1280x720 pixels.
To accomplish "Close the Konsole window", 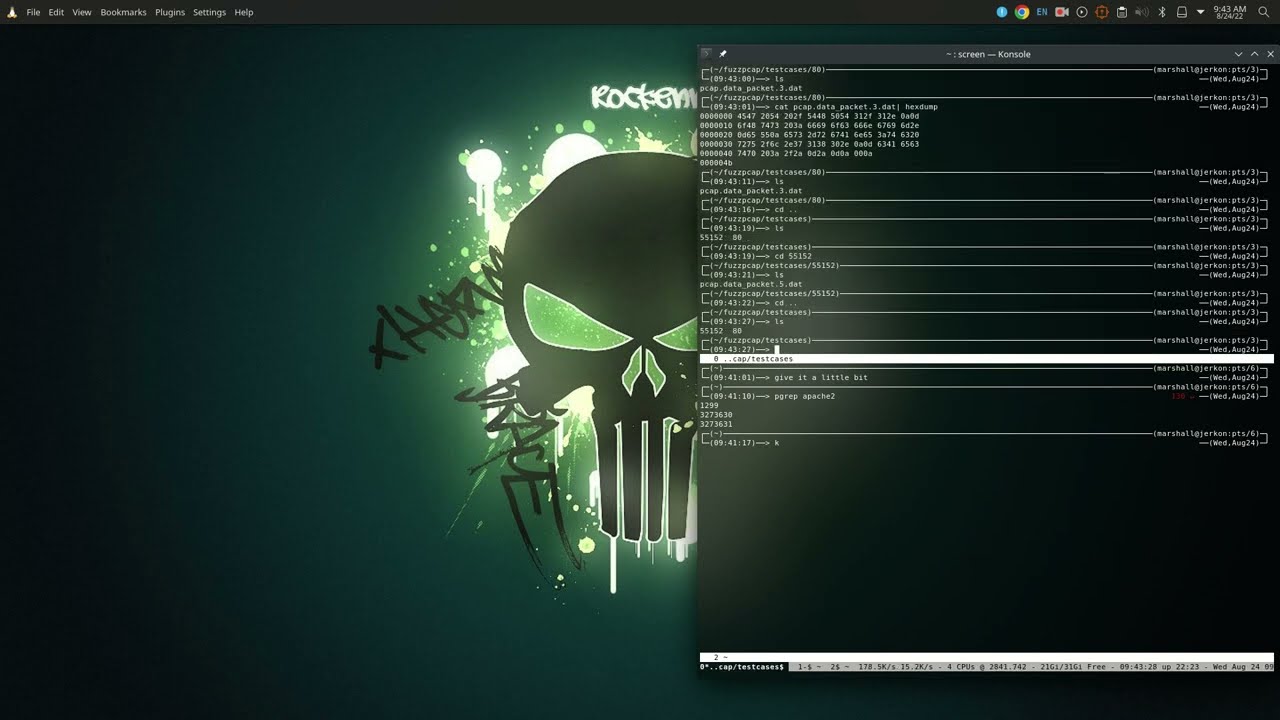I will click(1271, 54).
